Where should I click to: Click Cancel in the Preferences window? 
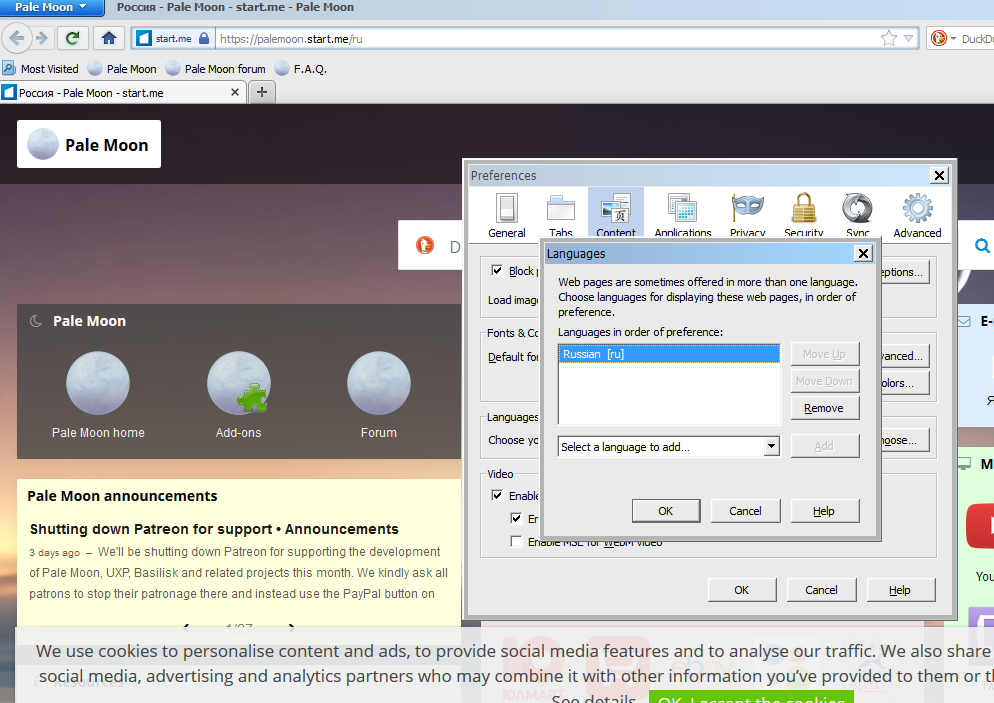[822, 590]
